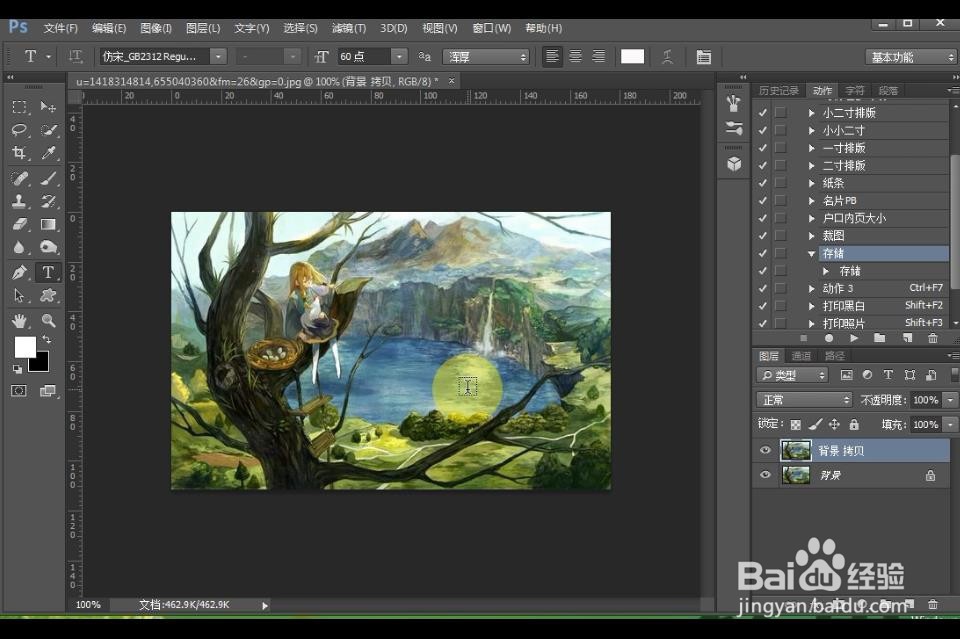The width and height of the screenshot is (960, 639).
Task: Expand the 一寸排版 action
Action: click(812, 148)
